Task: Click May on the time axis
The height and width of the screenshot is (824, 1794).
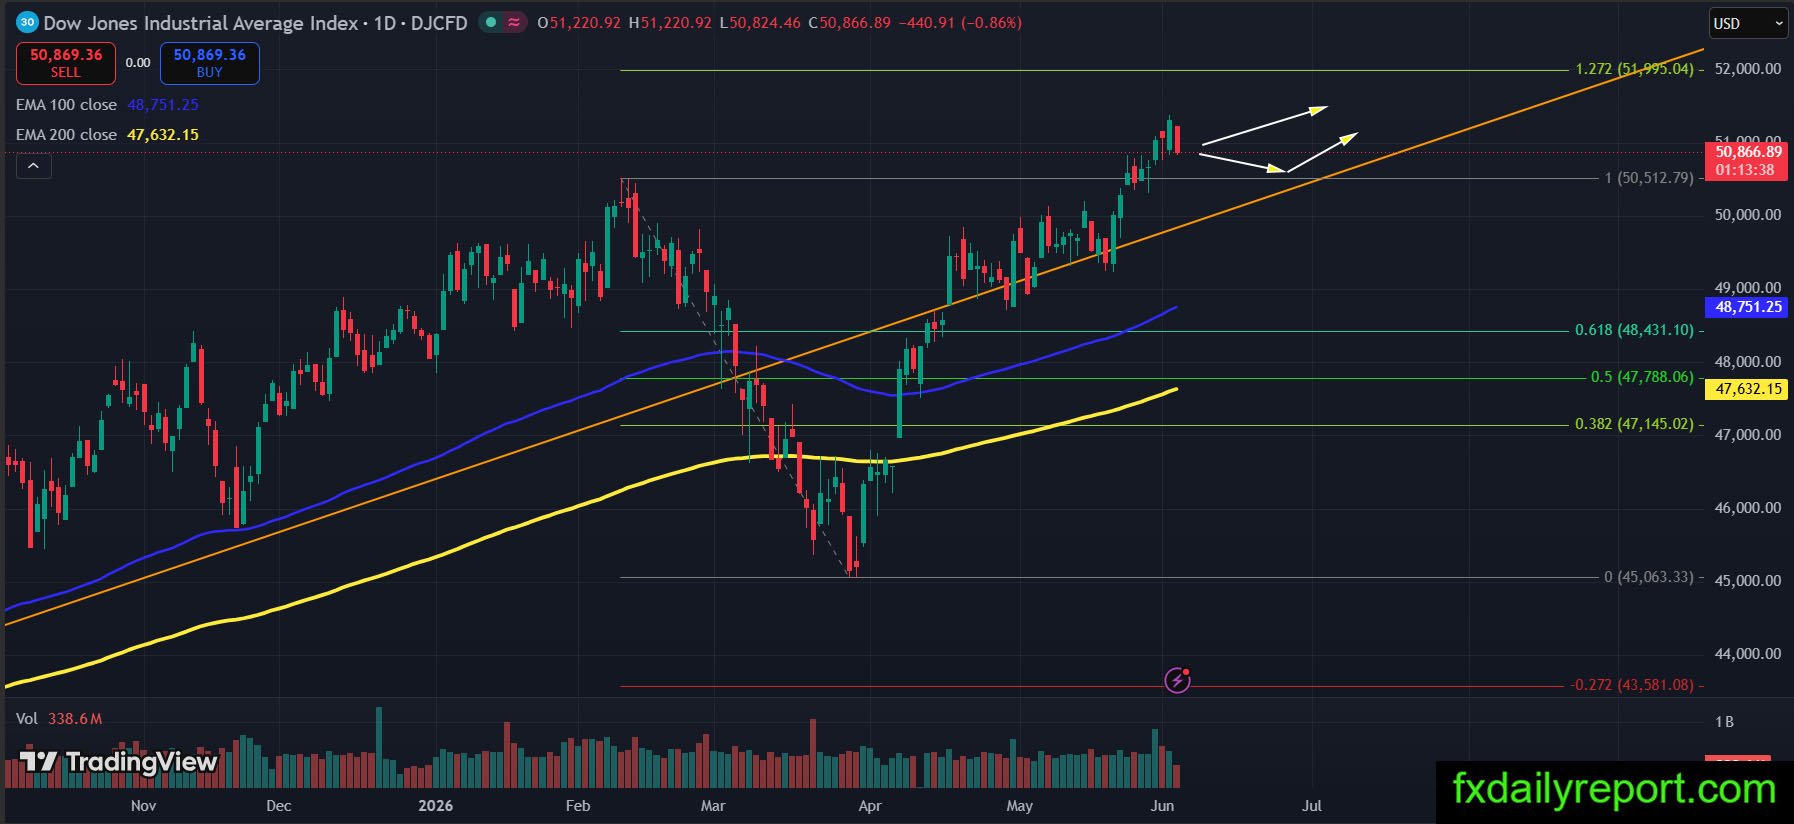Action: pyautogui.click(x=1019, y=806)
